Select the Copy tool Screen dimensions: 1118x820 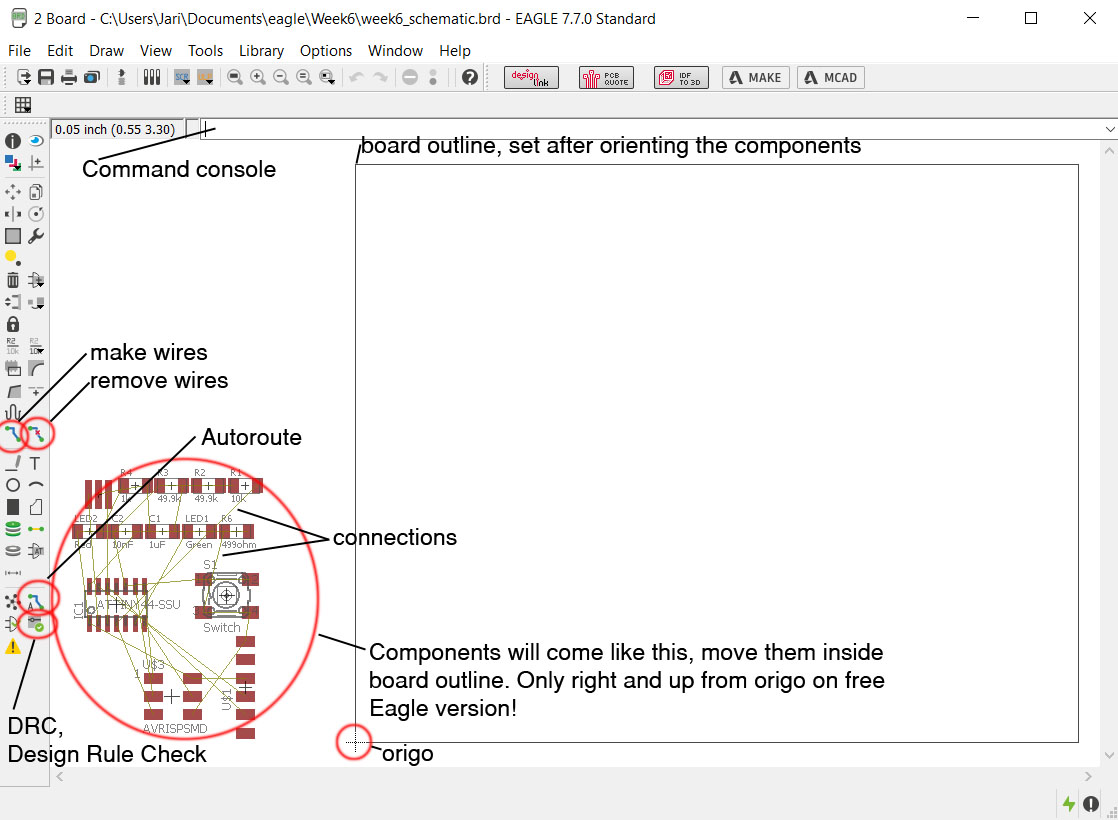[36, 192]
